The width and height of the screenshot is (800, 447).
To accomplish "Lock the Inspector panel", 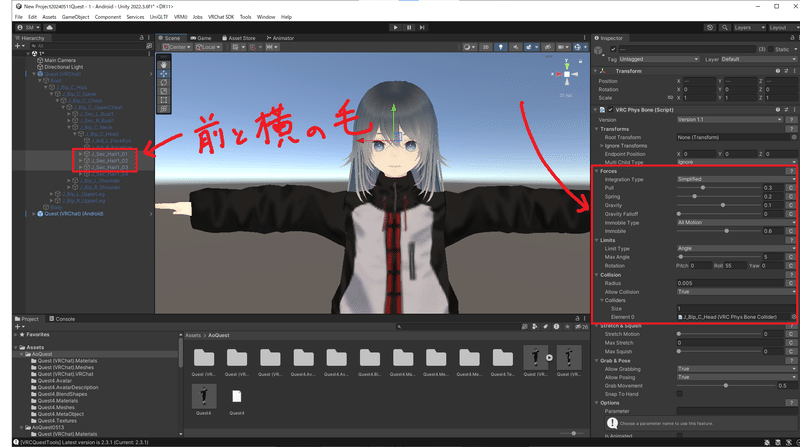I will (x=792, y=38).
